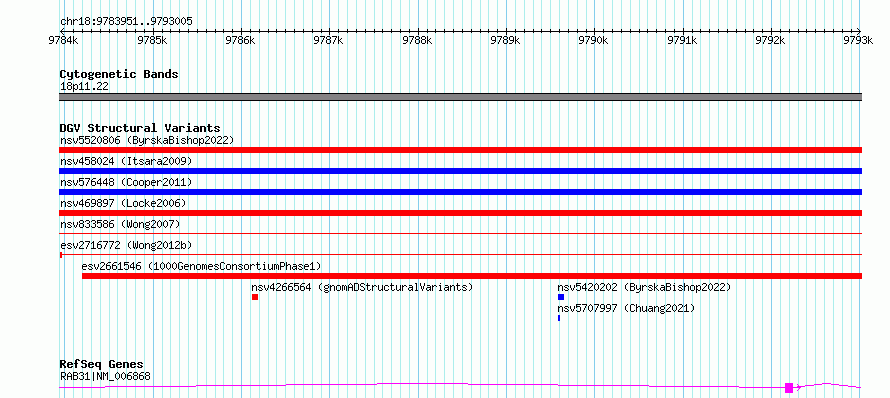Click the nsv469897 (Locke2006) label
The height and width of the screenshot is (398, 890).
tap(123, 203)
